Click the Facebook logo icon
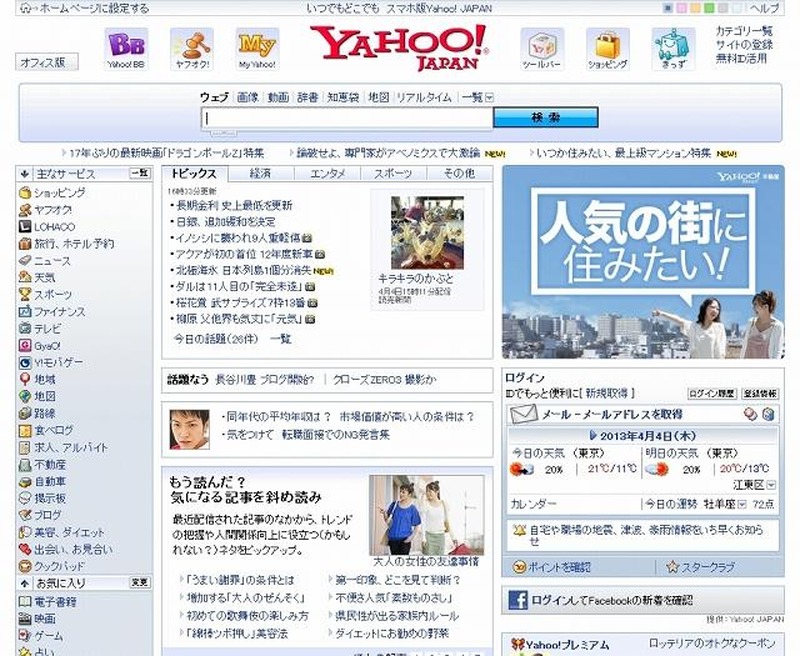This screenshot has height=656, width=800. pos(517,600)
